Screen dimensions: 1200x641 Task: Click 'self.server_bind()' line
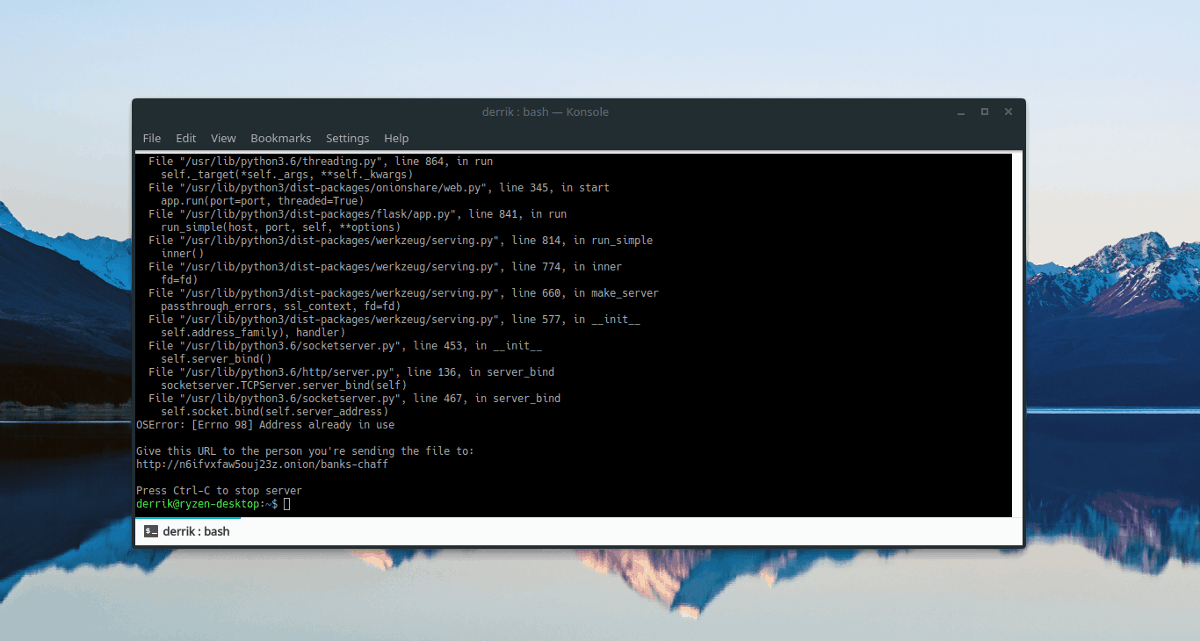[216, 358]
